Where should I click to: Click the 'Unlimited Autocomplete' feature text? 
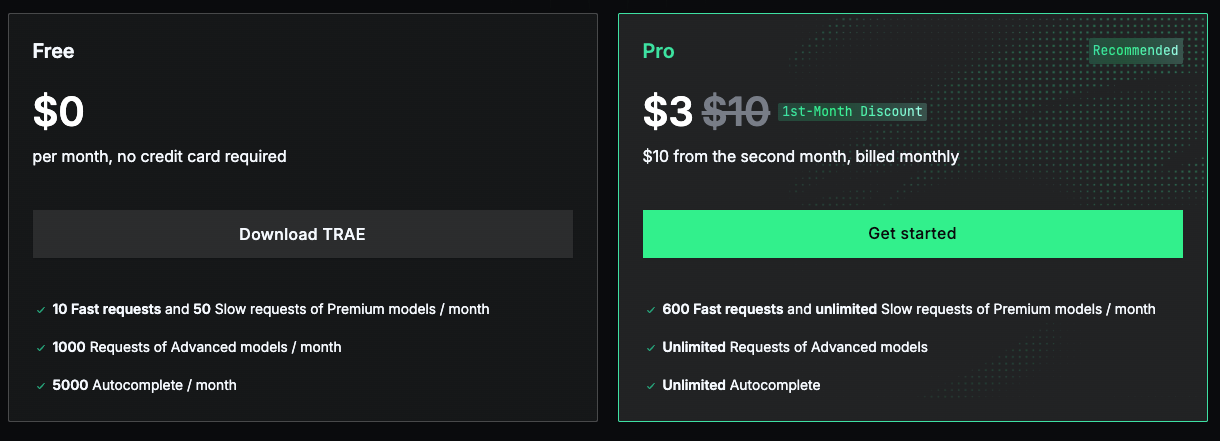(x=741, y=385)
